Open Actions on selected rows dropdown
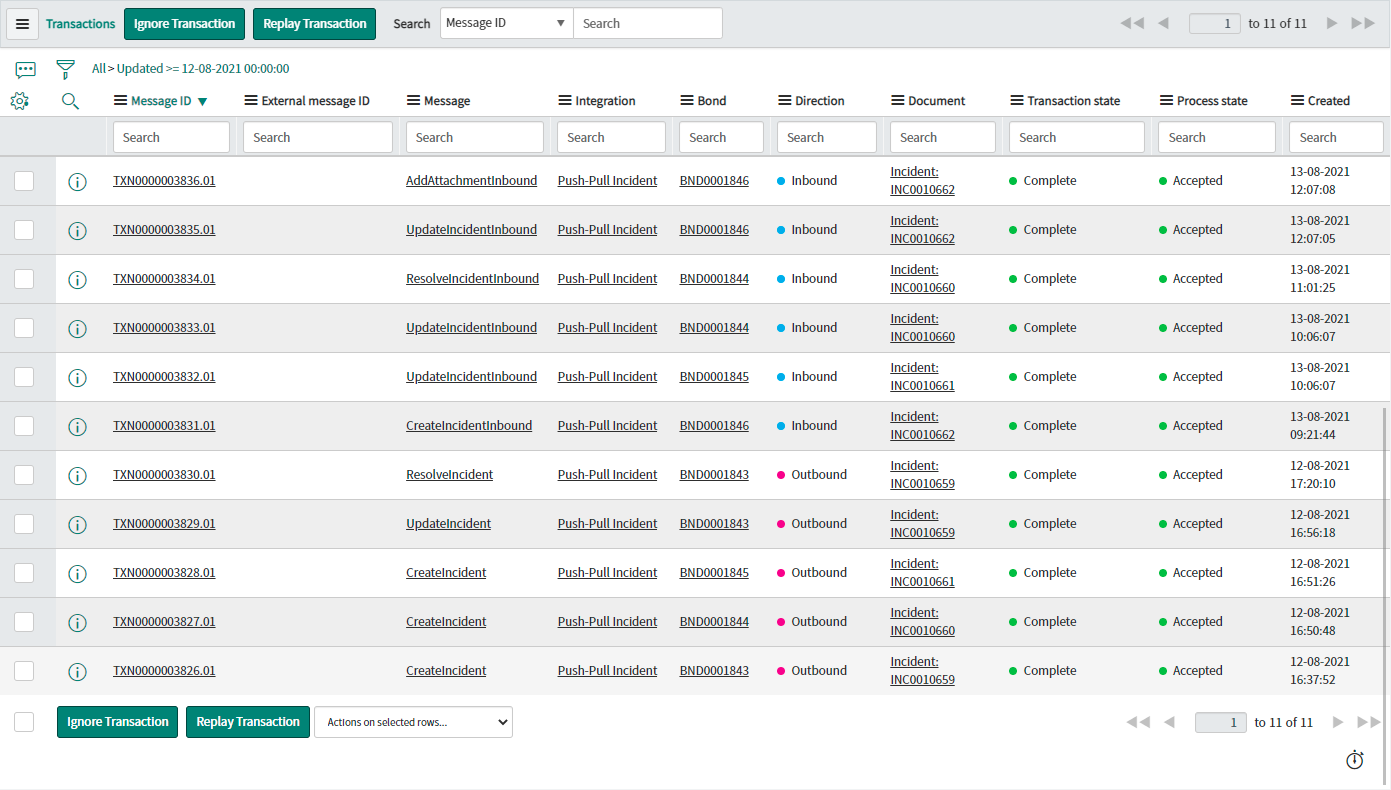Screen dimensions: 1391x790 point(413,722)
